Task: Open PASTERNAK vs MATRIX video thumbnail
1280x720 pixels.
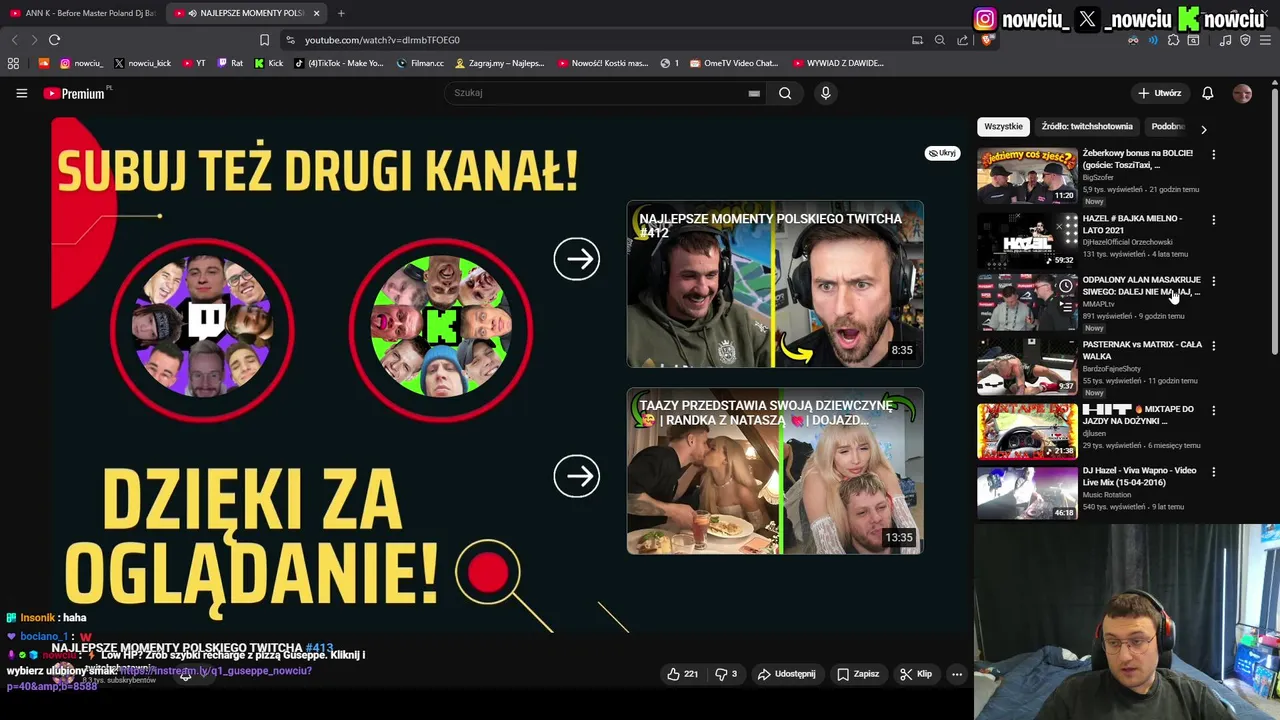Action: [x=1027, y=366]
